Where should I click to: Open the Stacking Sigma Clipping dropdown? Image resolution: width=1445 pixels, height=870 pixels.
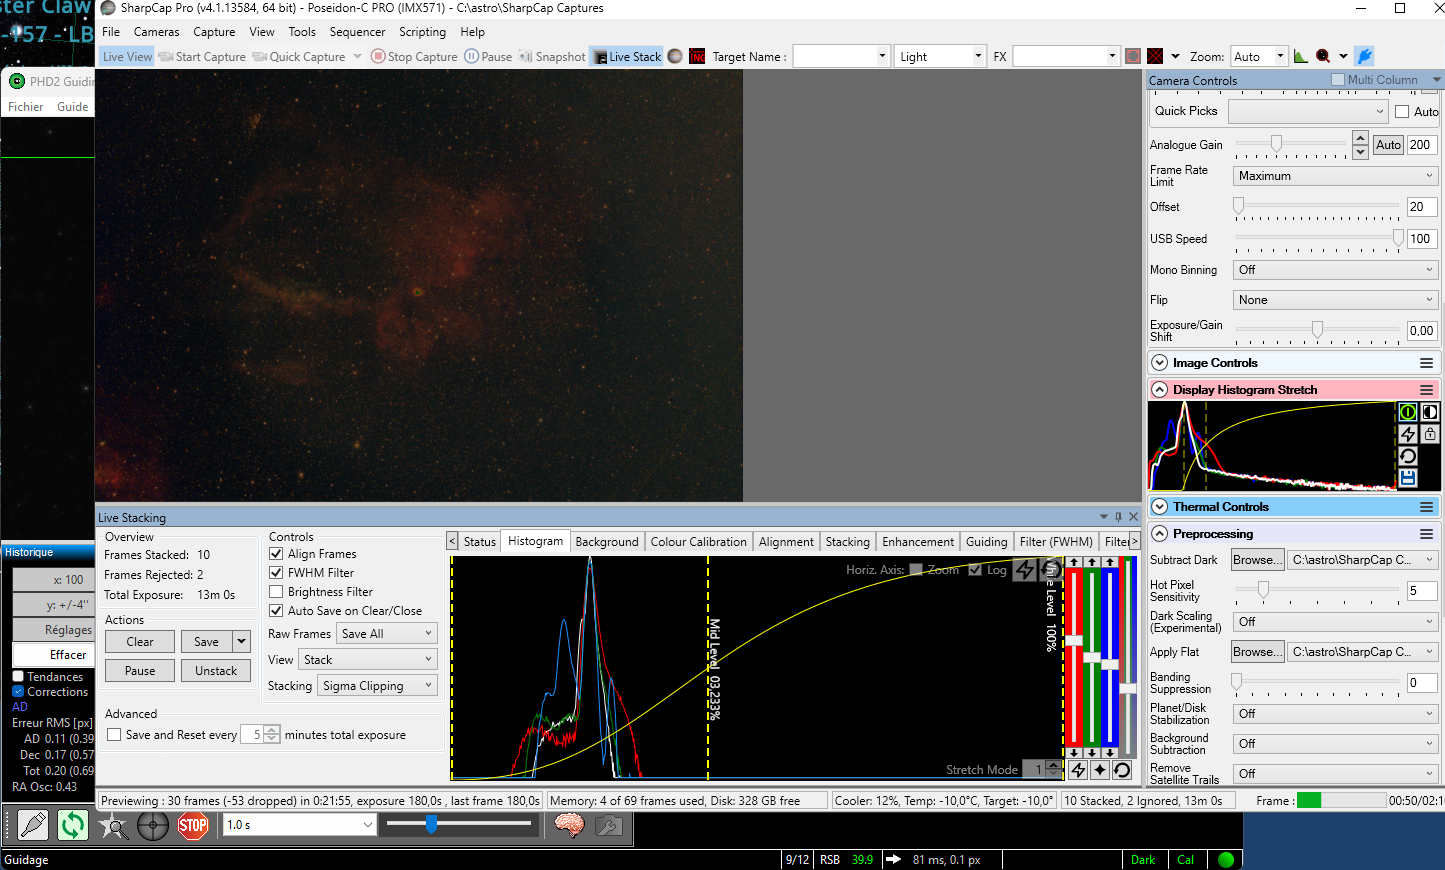click(x=378, y=685)
